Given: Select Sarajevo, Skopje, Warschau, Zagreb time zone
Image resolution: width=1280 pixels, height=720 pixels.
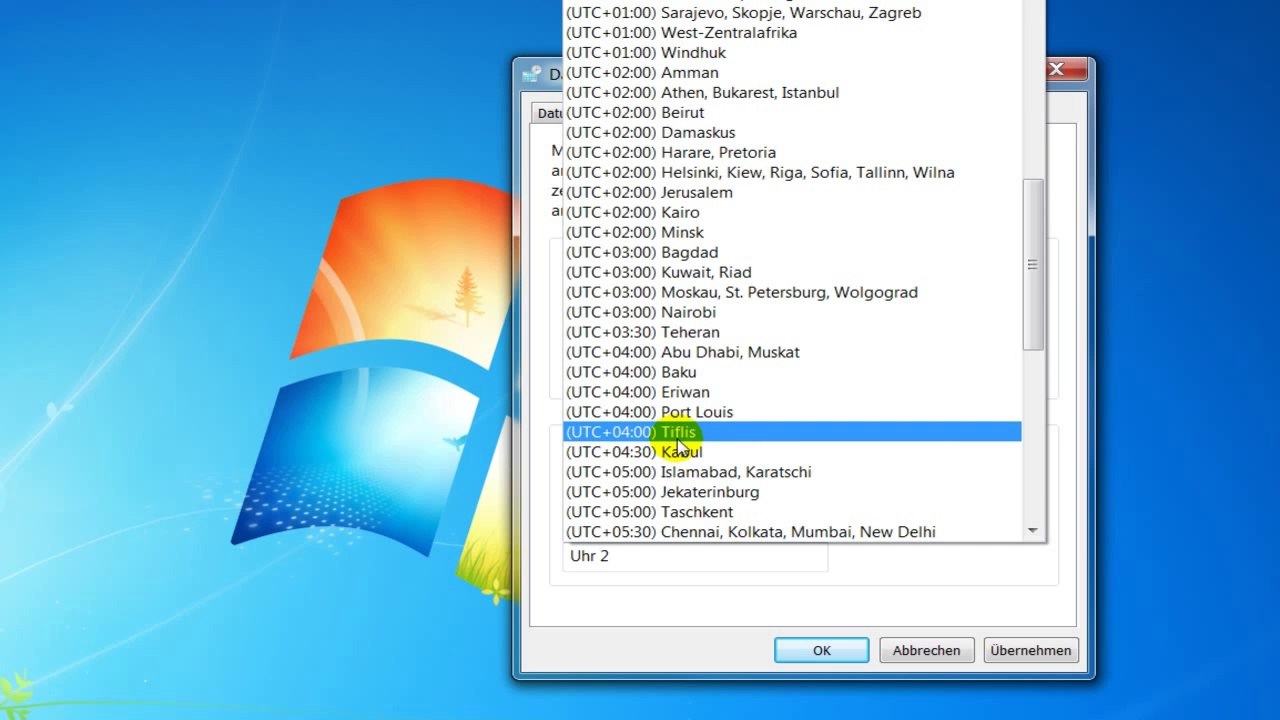Looking at the screenshot, I should 792,13.
